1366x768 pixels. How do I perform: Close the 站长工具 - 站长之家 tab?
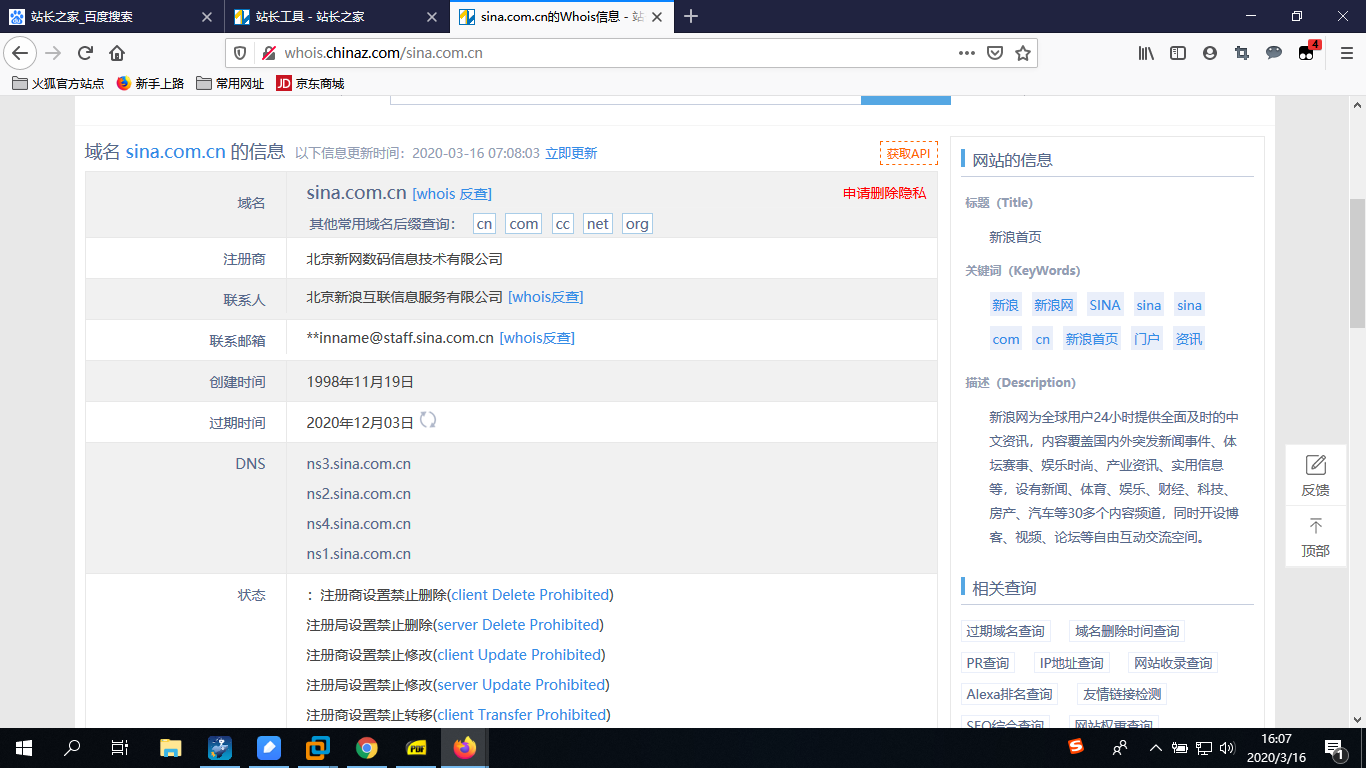click(432, 17)
